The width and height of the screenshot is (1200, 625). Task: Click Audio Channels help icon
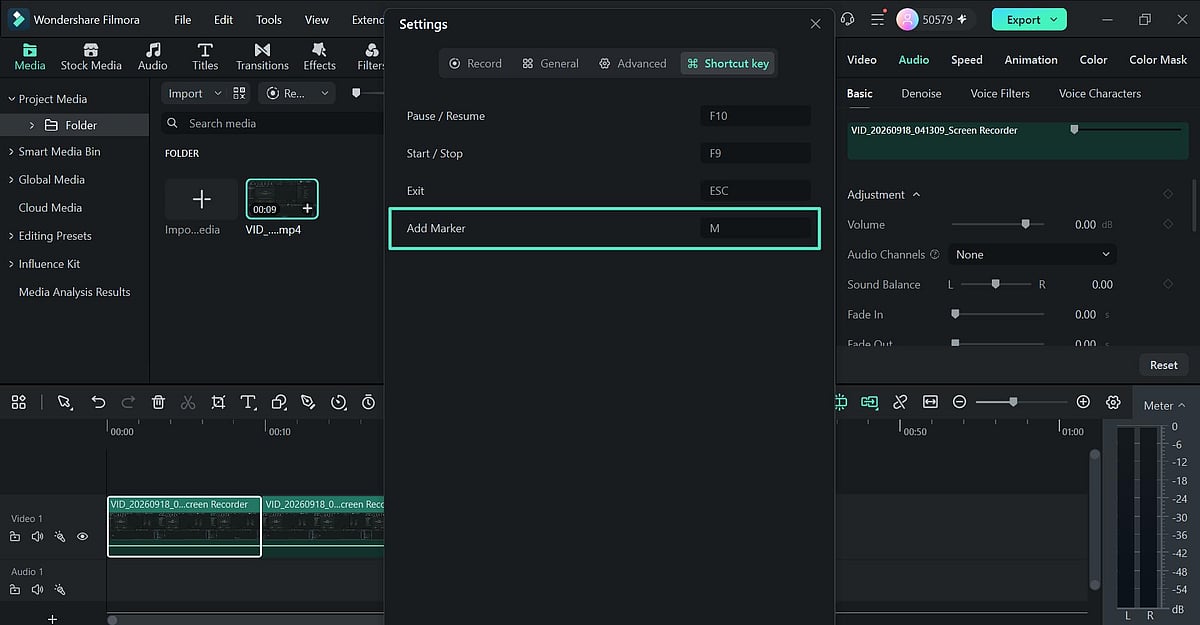[935, 255]
